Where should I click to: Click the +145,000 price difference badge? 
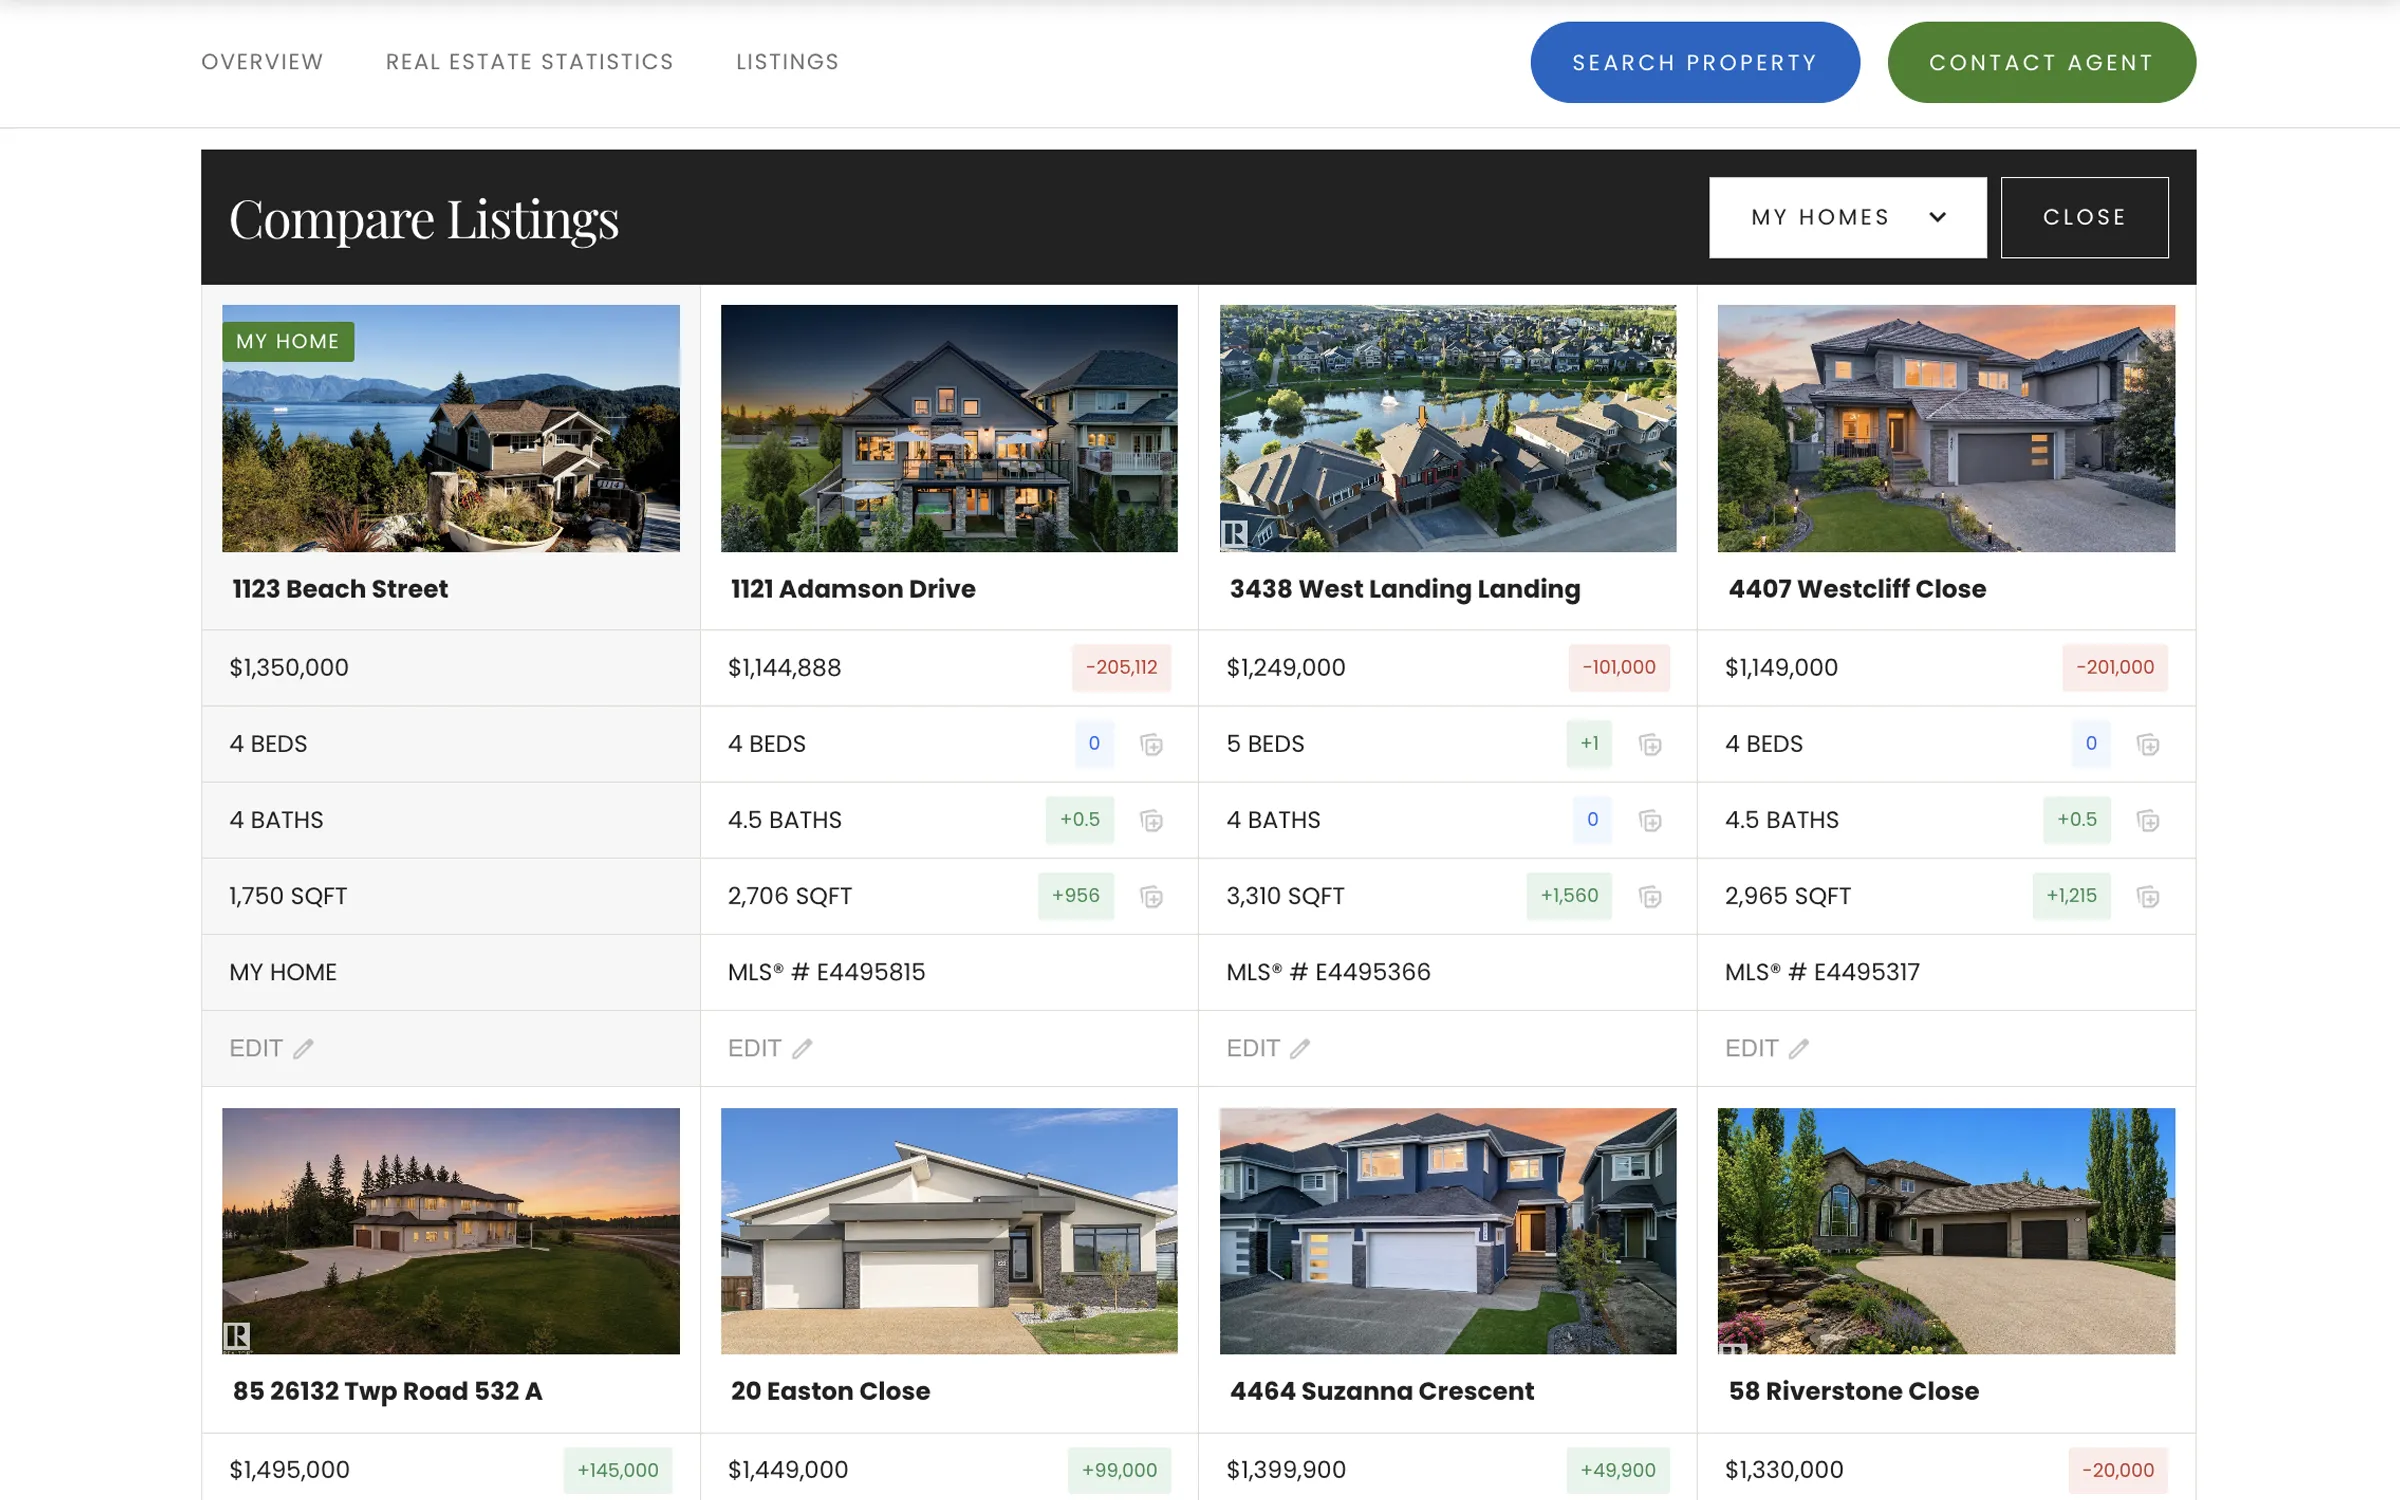coord(618,1470)
